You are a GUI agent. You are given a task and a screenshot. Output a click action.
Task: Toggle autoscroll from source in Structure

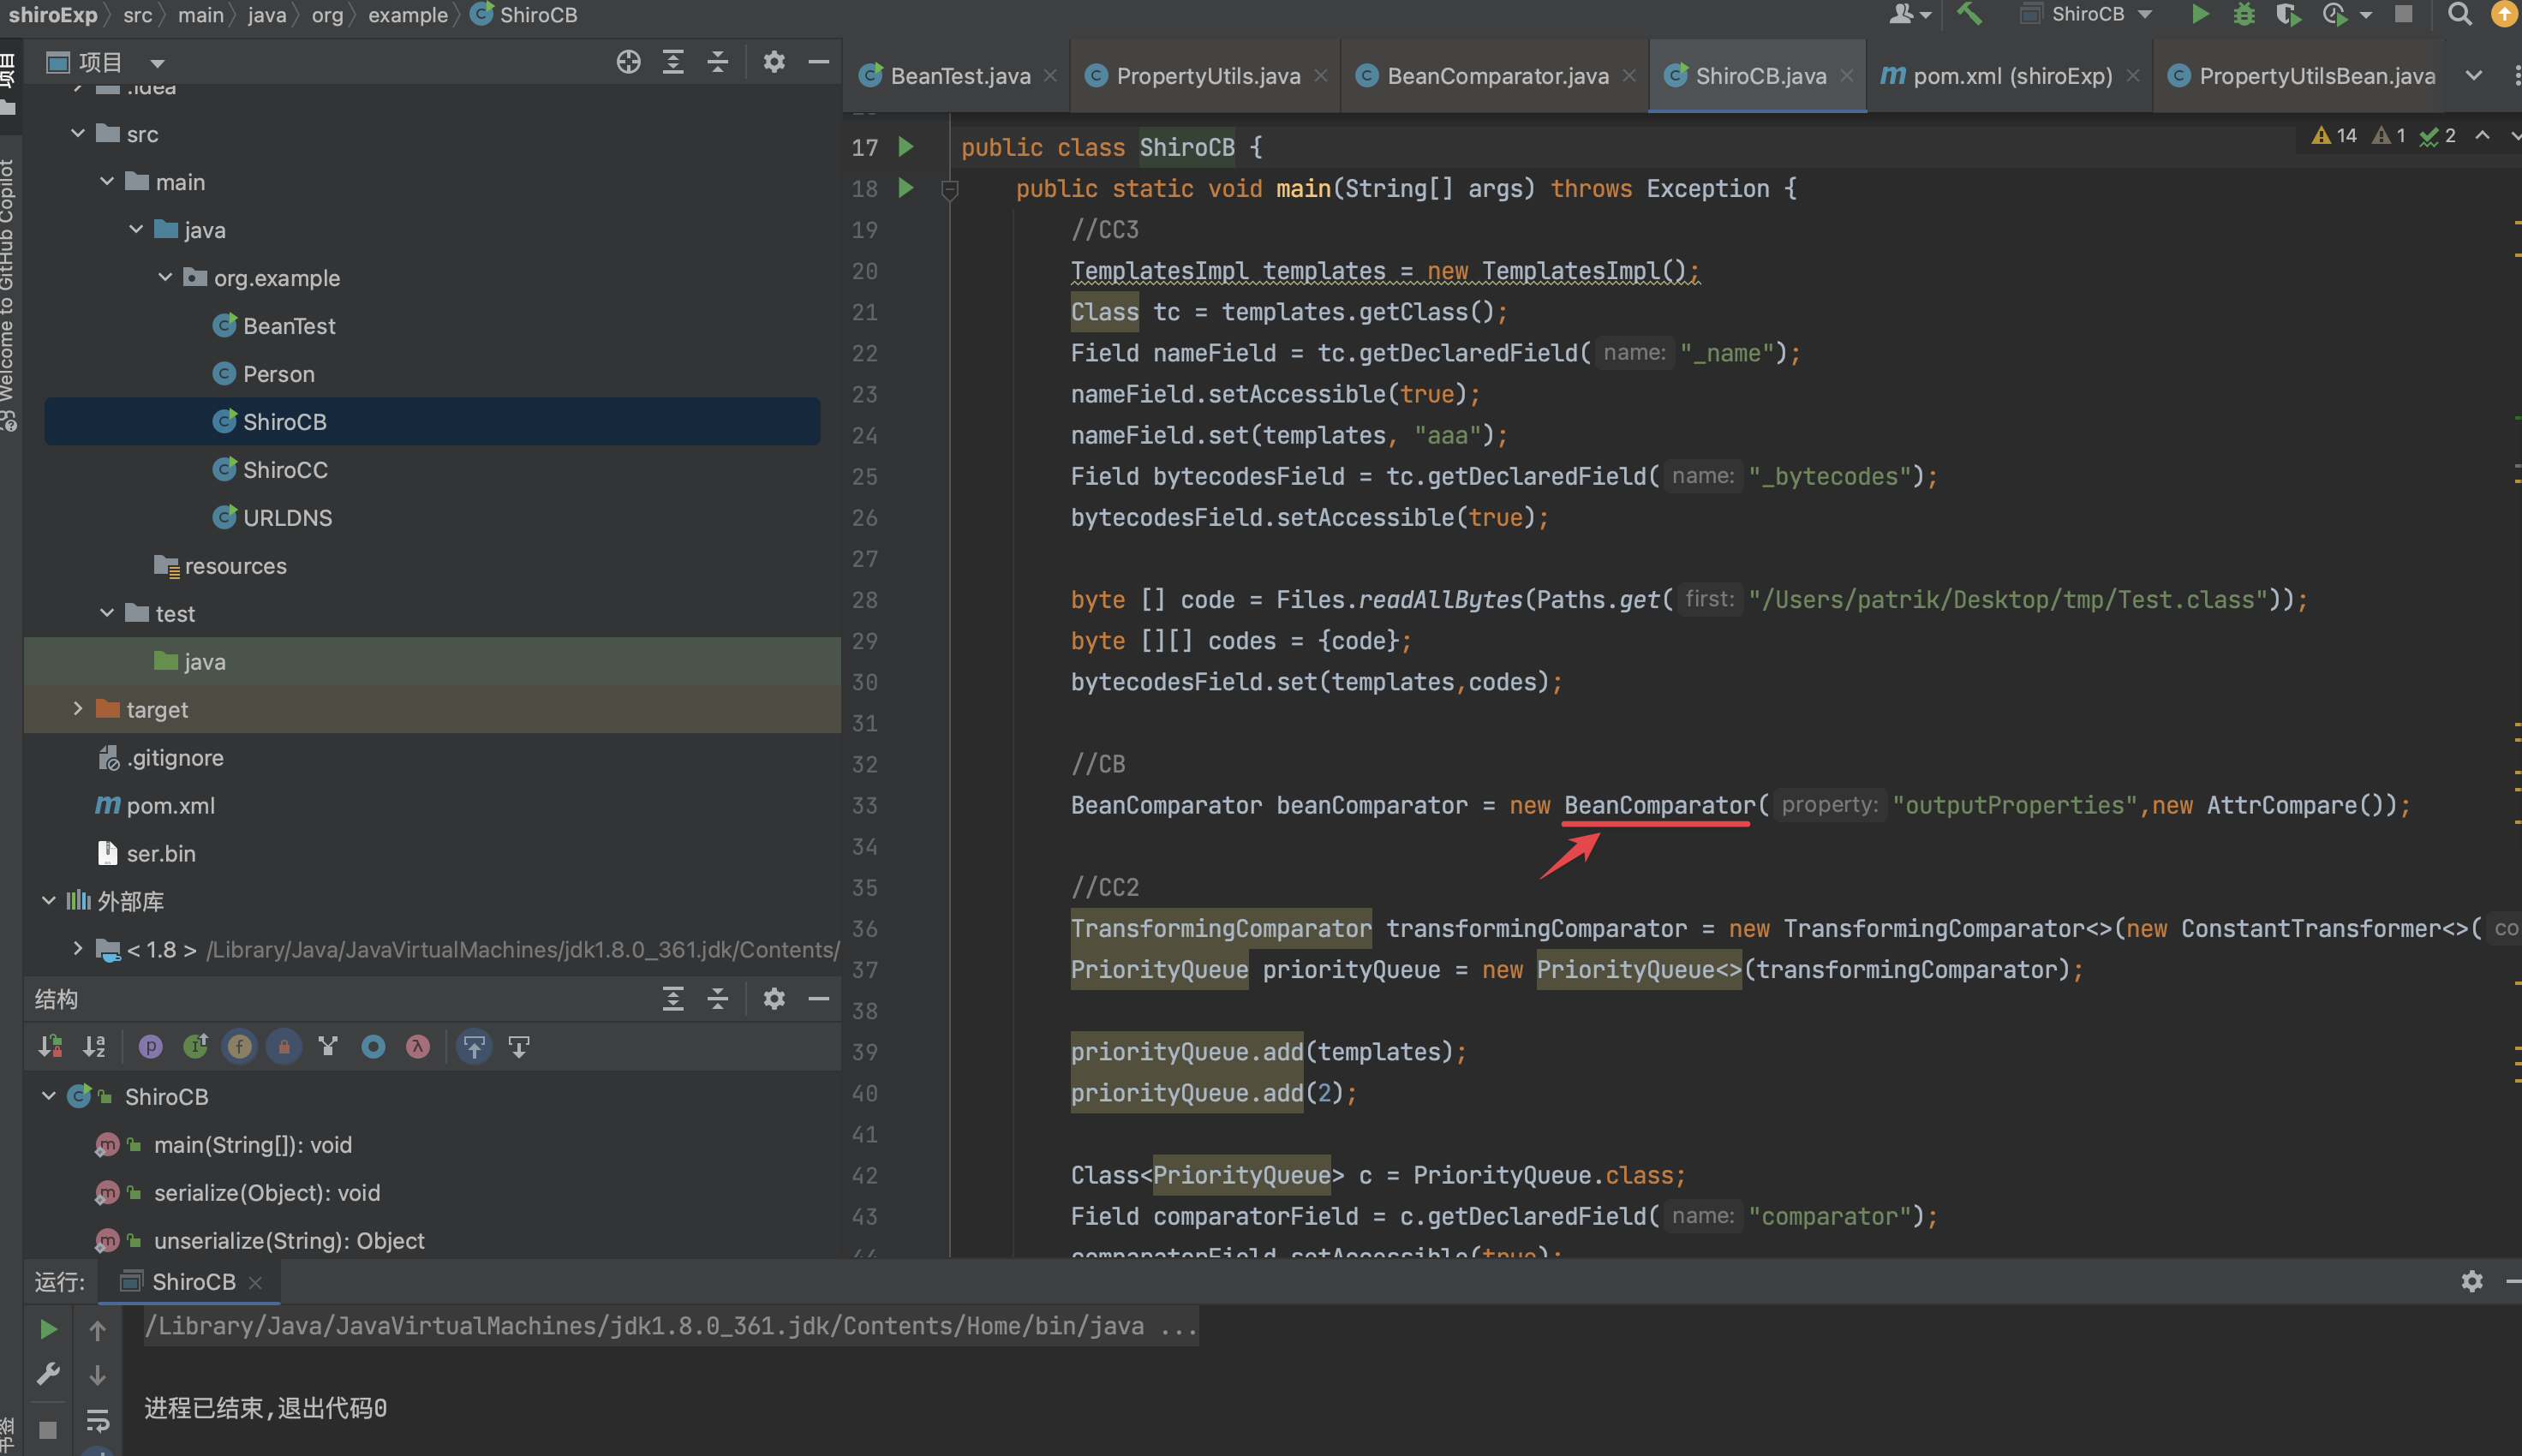(x=519, y=1046)
